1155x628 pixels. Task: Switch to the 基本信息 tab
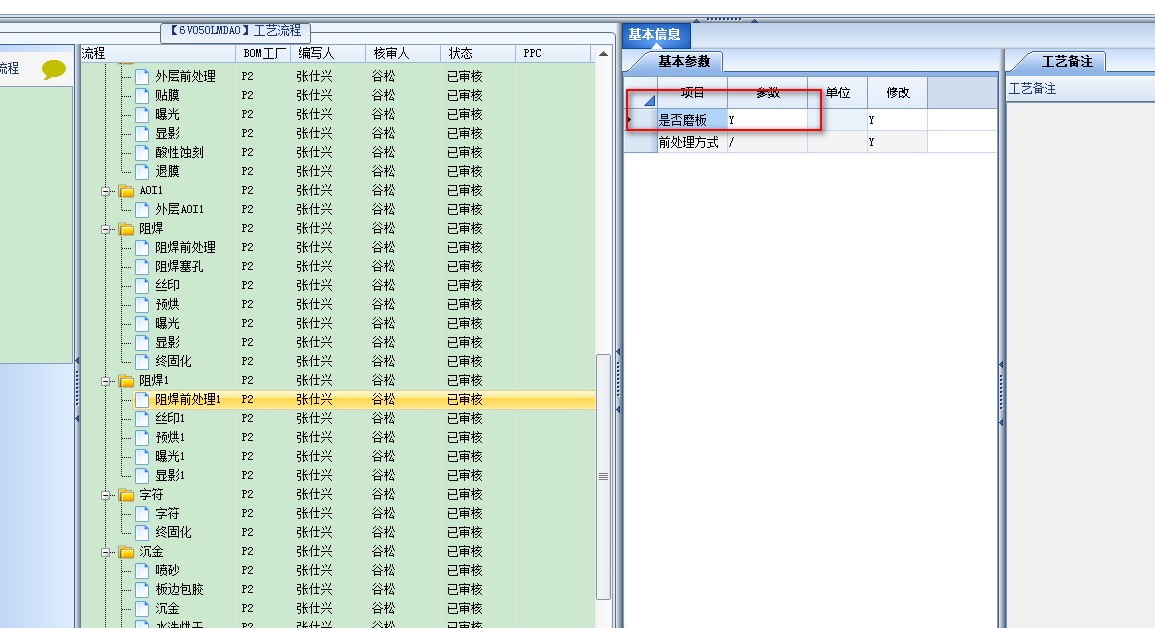tap(655, 35)
